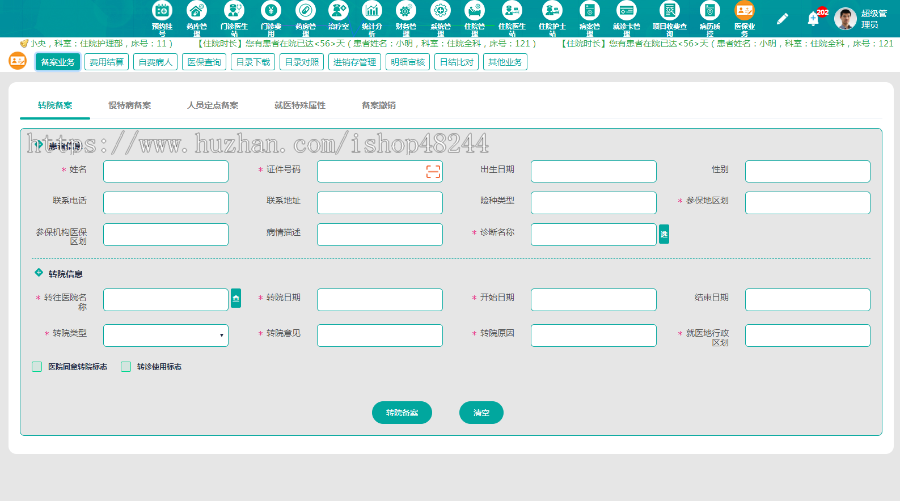
Task: Open the 病历质控 record quality control
Action: [x=710, y=18]
